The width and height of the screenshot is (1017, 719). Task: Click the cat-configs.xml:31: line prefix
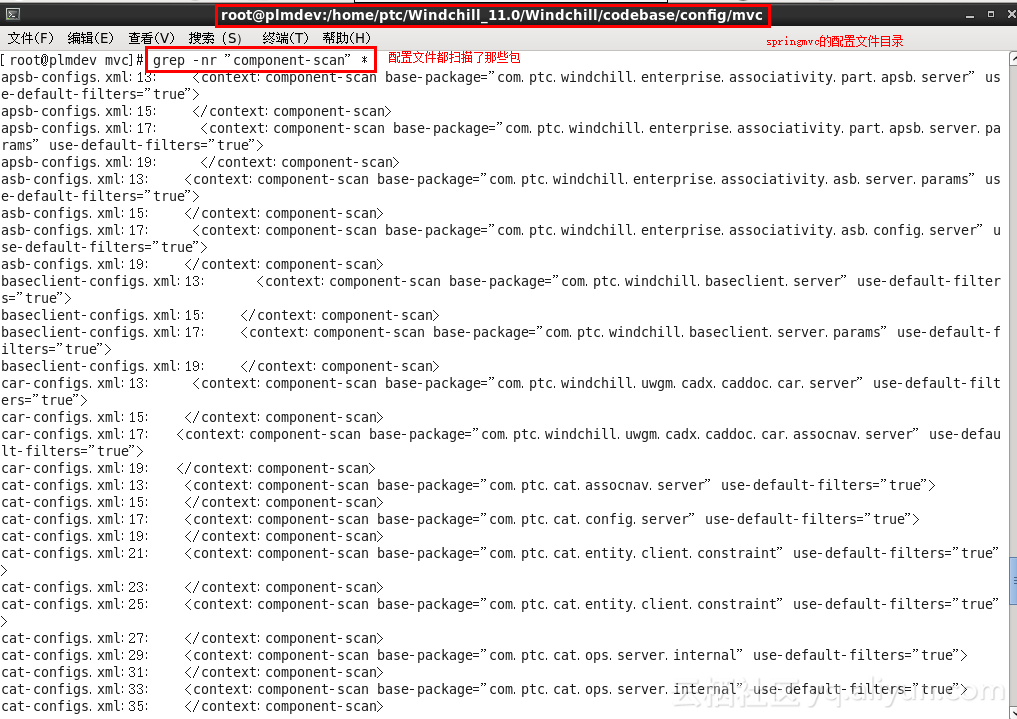point(75,672)
